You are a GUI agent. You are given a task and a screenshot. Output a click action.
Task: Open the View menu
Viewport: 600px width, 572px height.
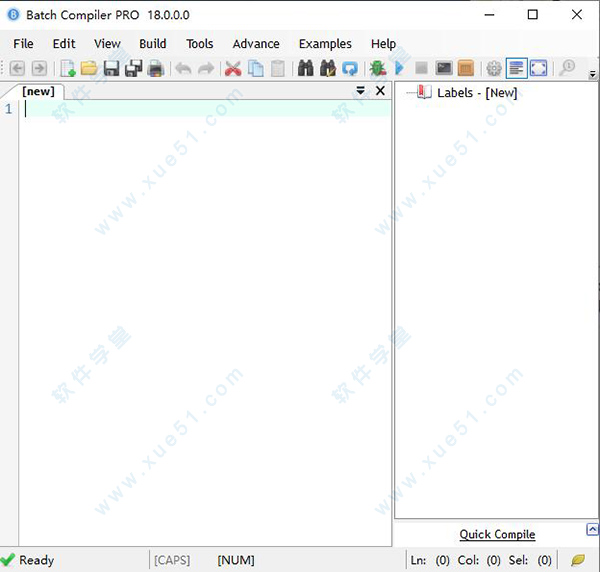click(107, 44)
